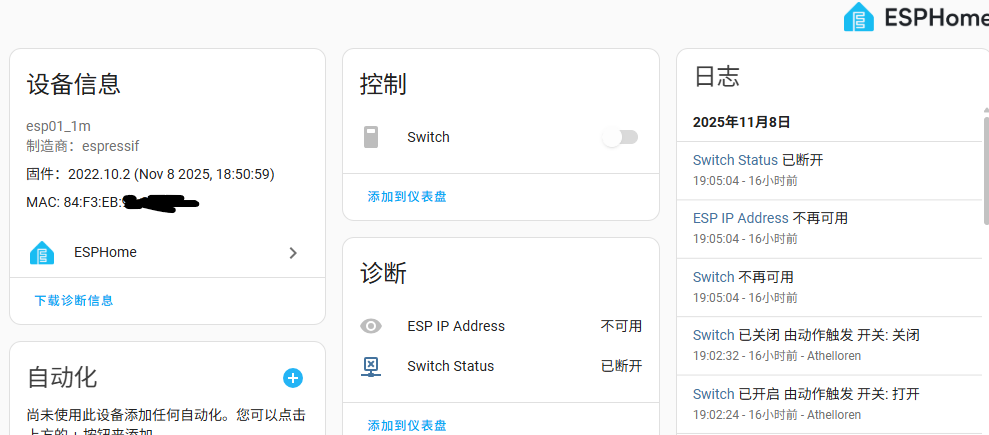Open Switch Status link in first log entry
Viewport: 989px width, 435px height.
coord(735,160)
